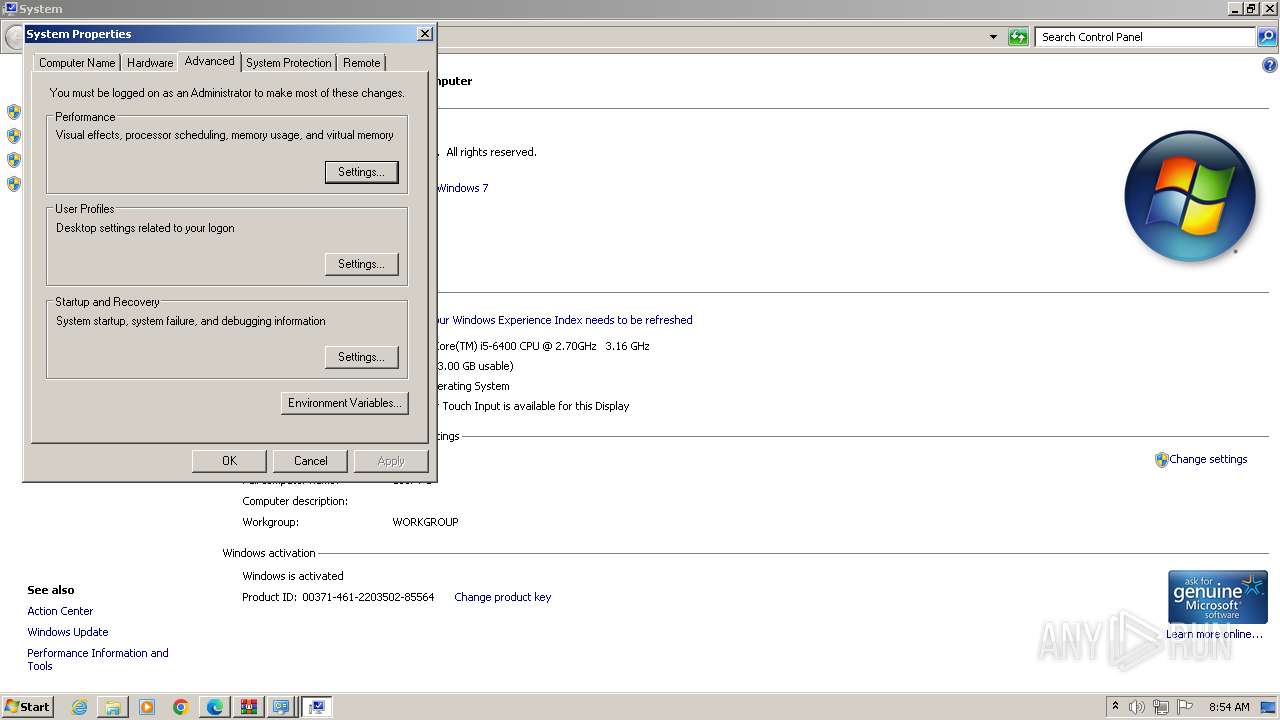Screen dimensions: 1280x720
Task: Click the greyed Apply button
Action: (391, 461)
